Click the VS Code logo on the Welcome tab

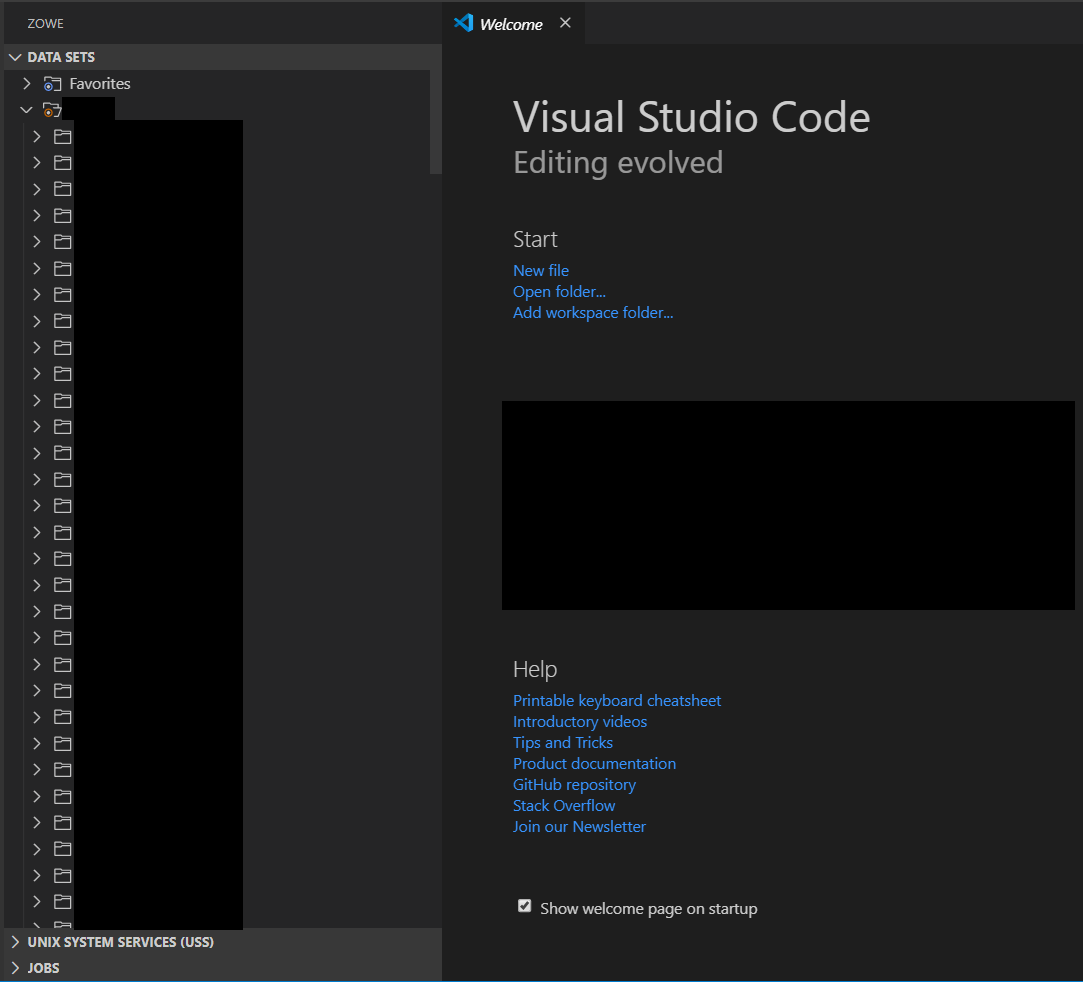click(x=463, y=23)
